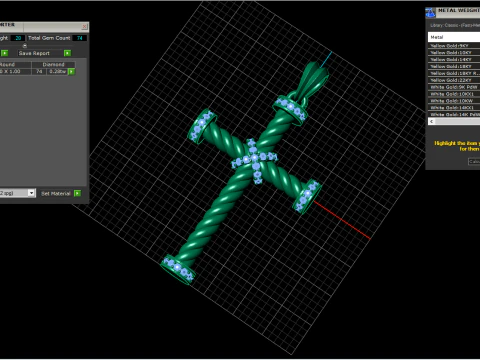Select Yellow Gold 18KY R... in metal list
The image size is (480, 360).
coord(454,73)
